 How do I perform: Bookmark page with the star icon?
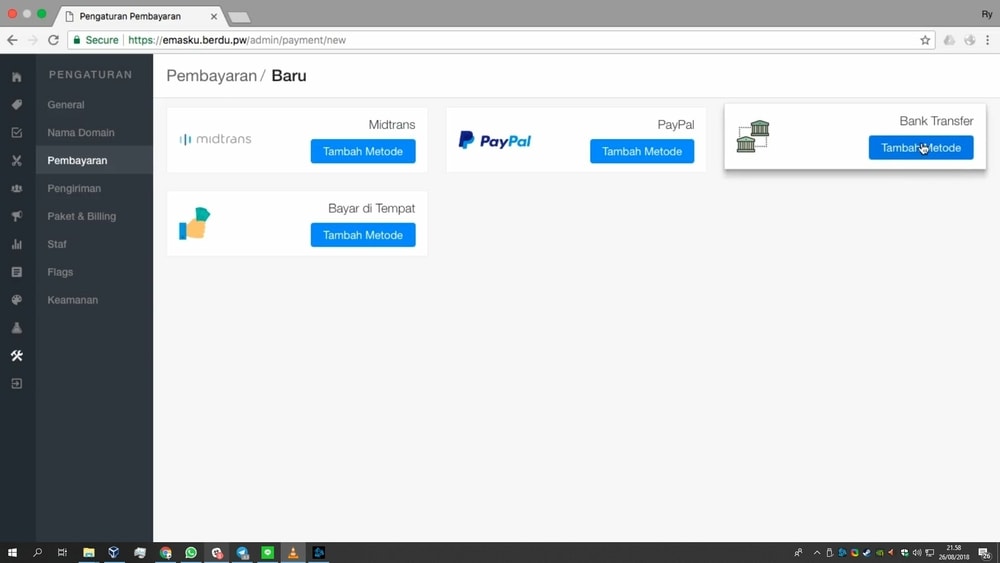(x=925, y=40)
